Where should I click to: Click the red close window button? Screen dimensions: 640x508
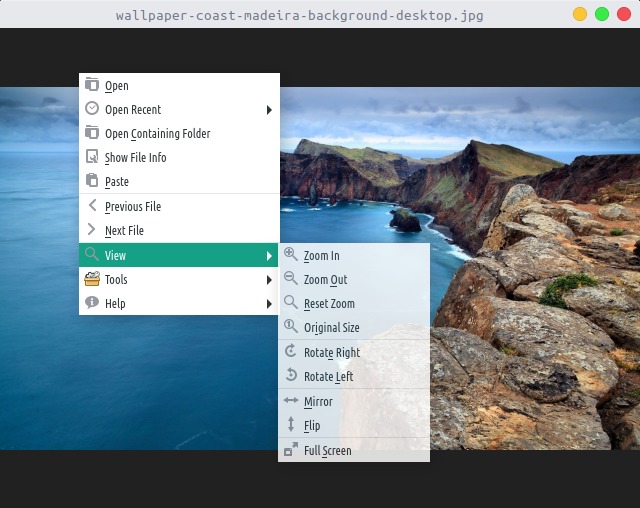point(624,14)
